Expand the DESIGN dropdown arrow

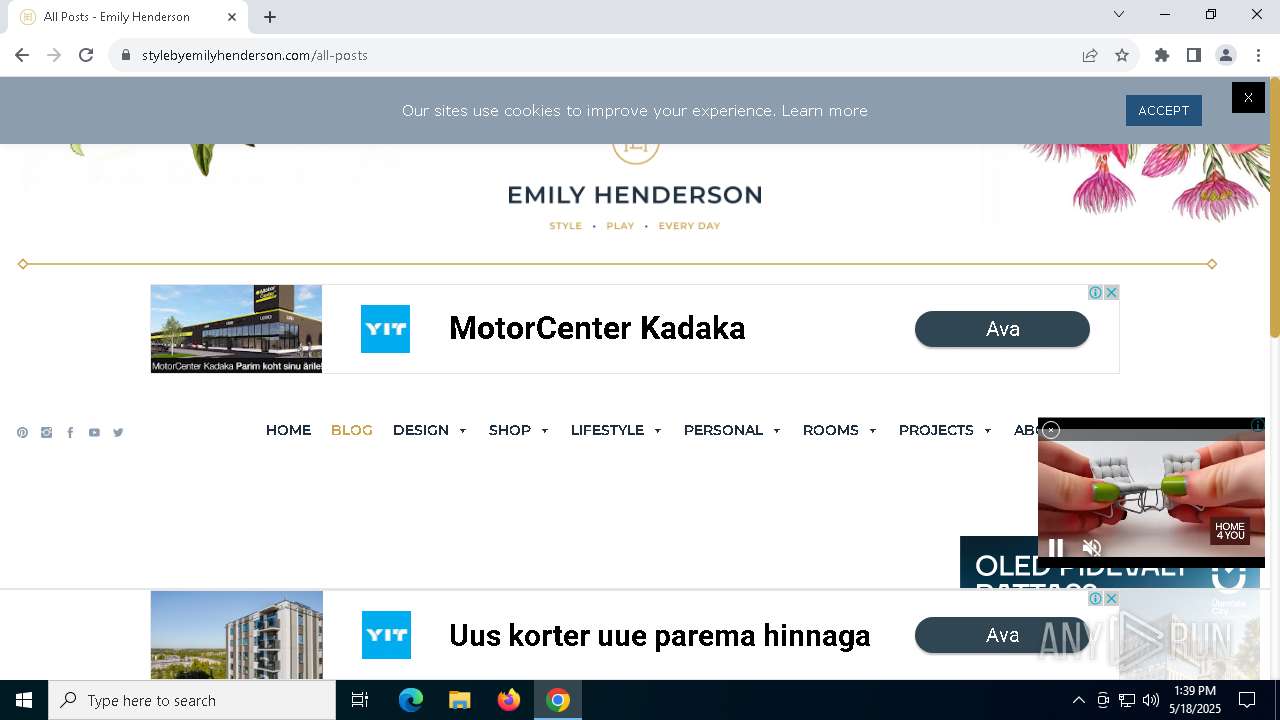coord(463,431)
